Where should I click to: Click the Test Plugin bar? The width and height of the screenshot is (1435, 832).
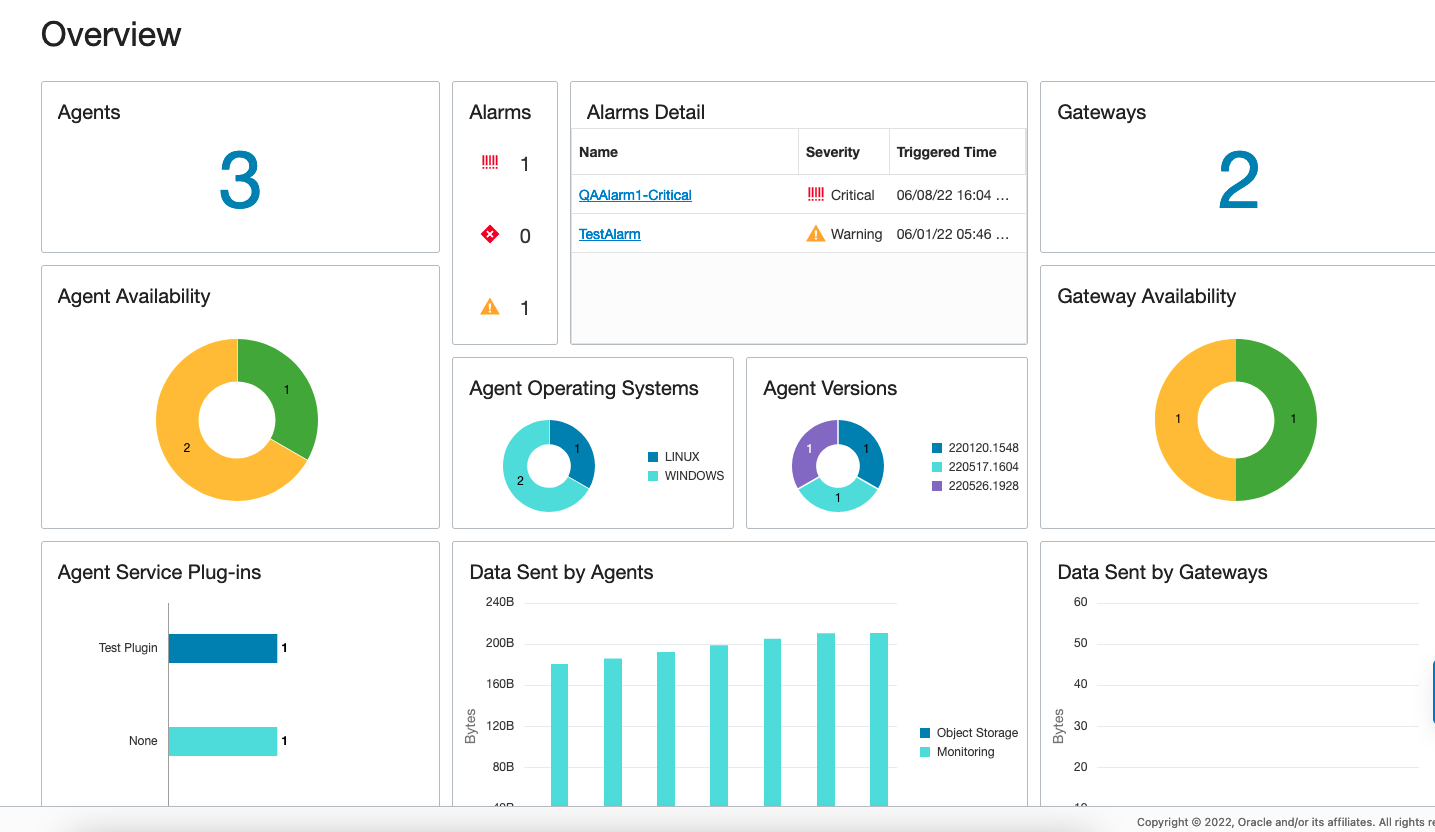[222, 648]
